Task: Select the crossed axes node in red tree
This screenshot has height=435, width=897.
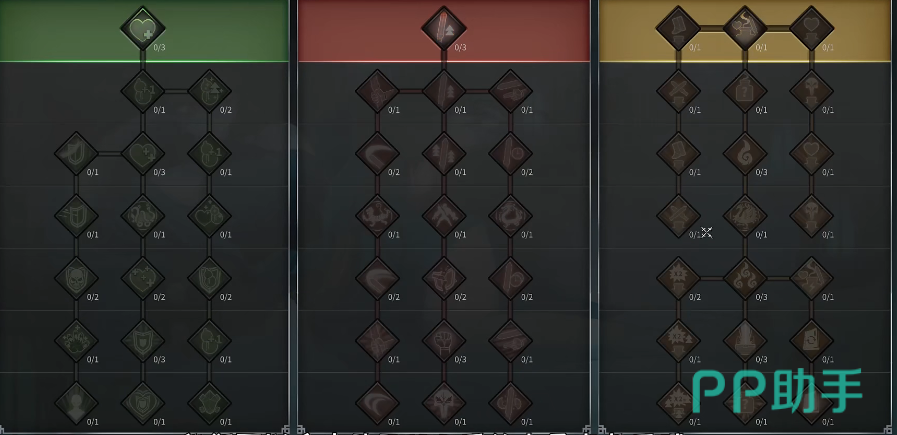Action: point(444,216)
